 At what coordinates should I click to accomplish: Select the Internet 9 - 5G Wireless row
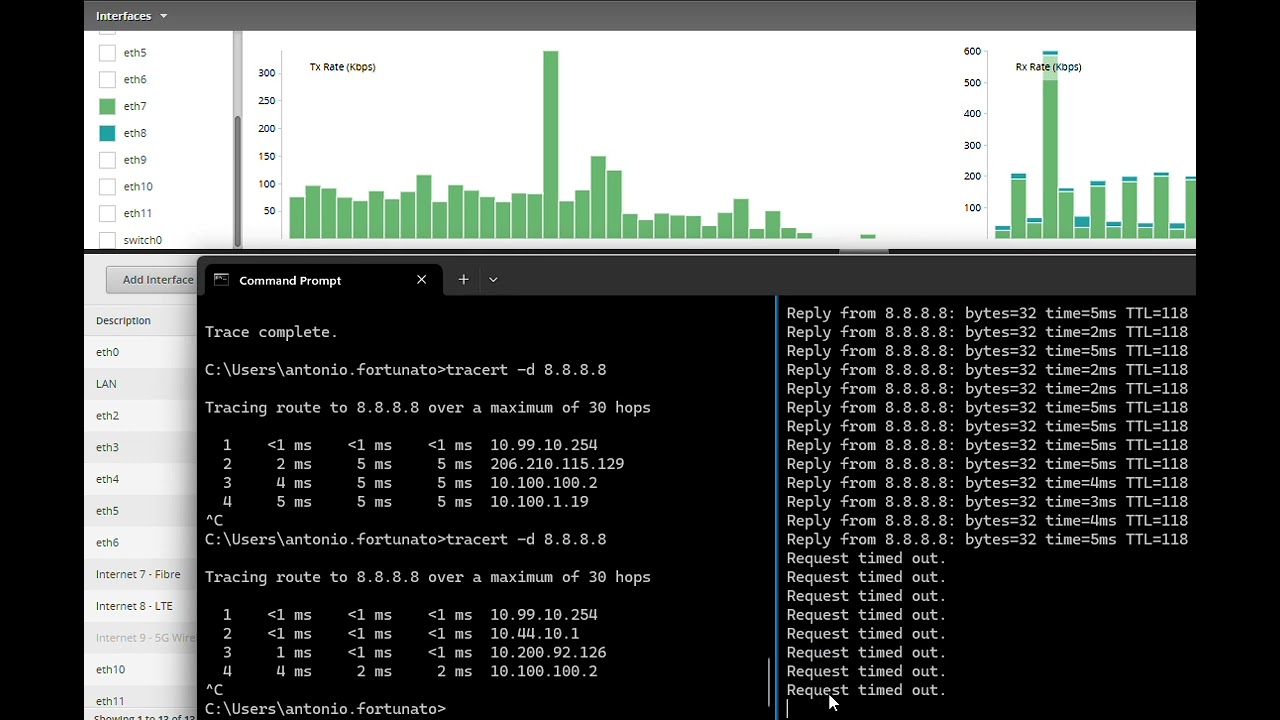(141, 638)
